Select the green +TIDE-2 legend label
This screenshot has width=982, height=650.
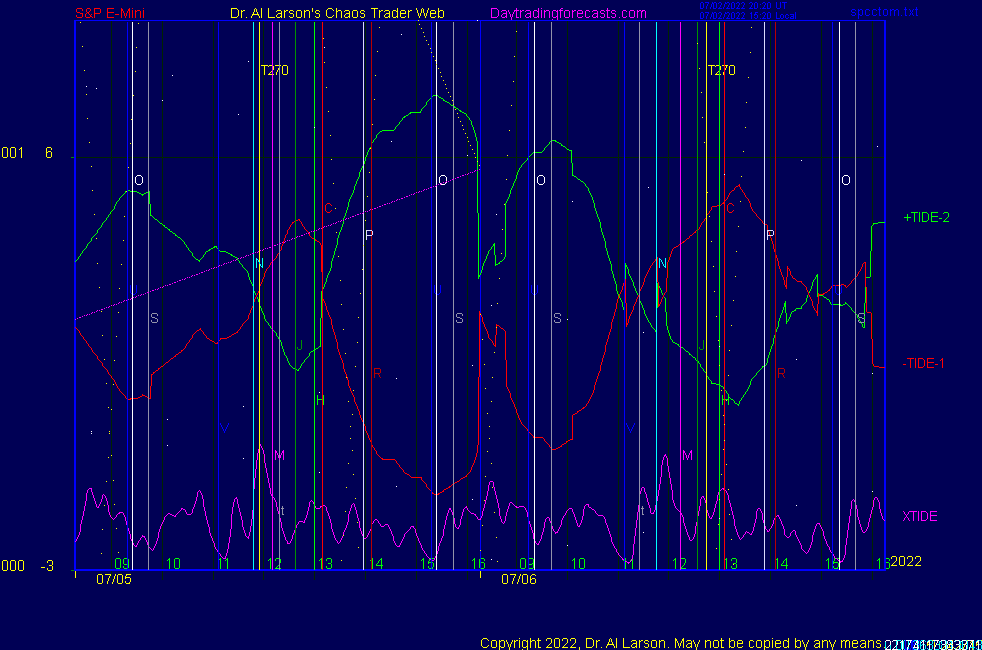pyautogui.click(x=926, y=217)
